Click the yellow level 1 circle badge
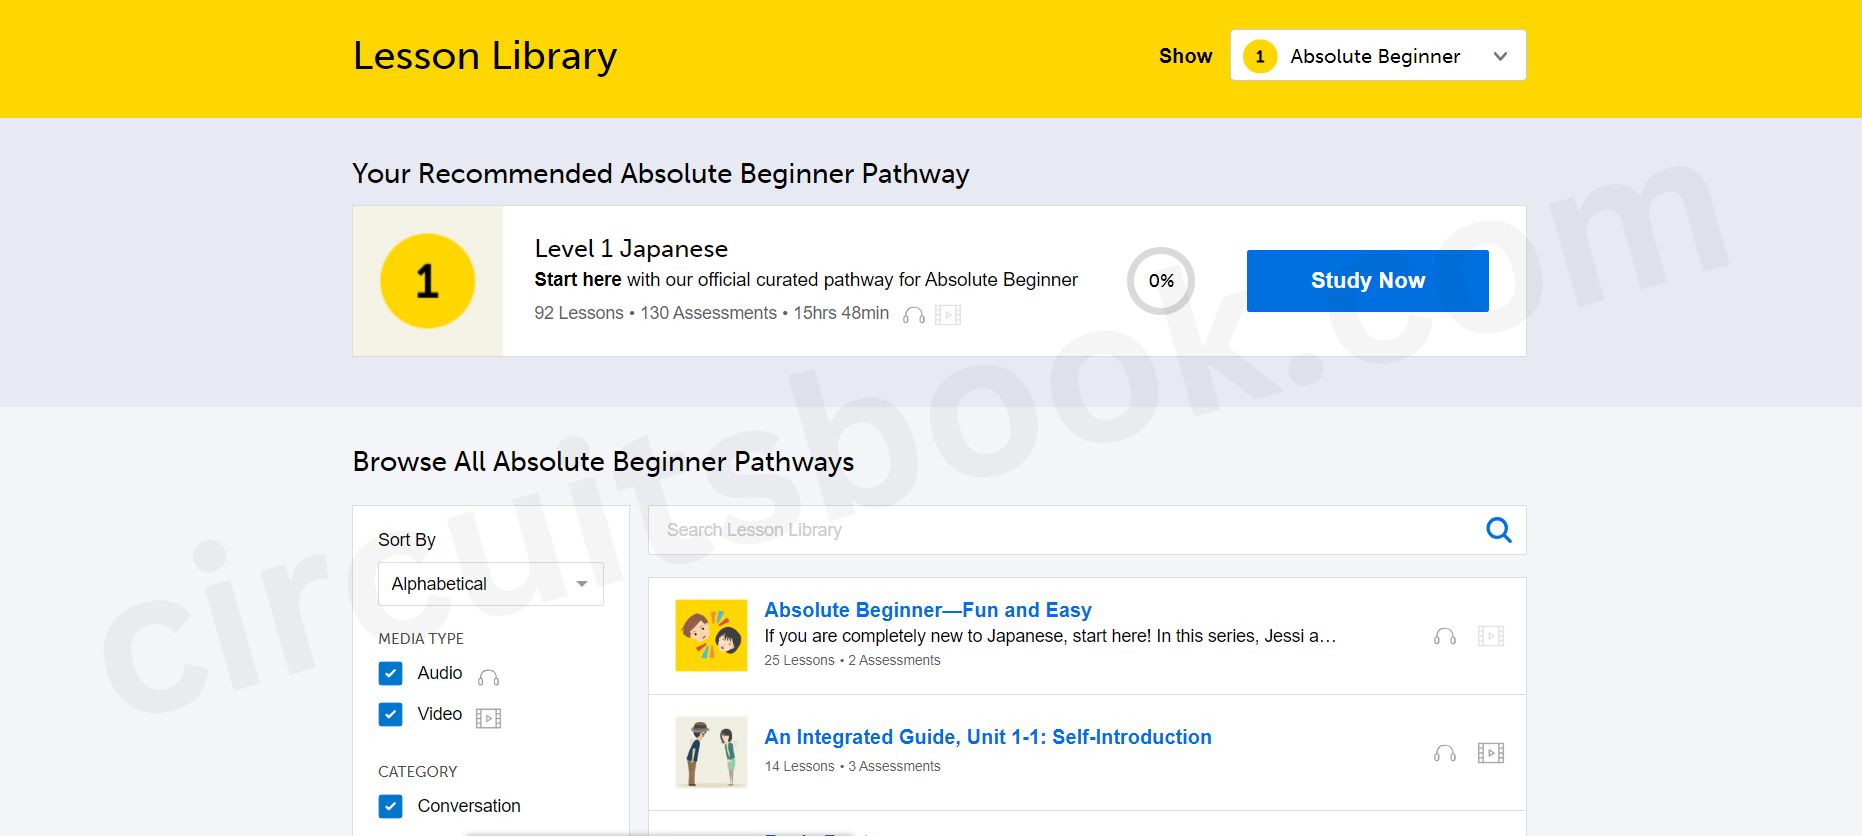The width and height of the screenshot is (1862, 836). click(x=427, y=281)
